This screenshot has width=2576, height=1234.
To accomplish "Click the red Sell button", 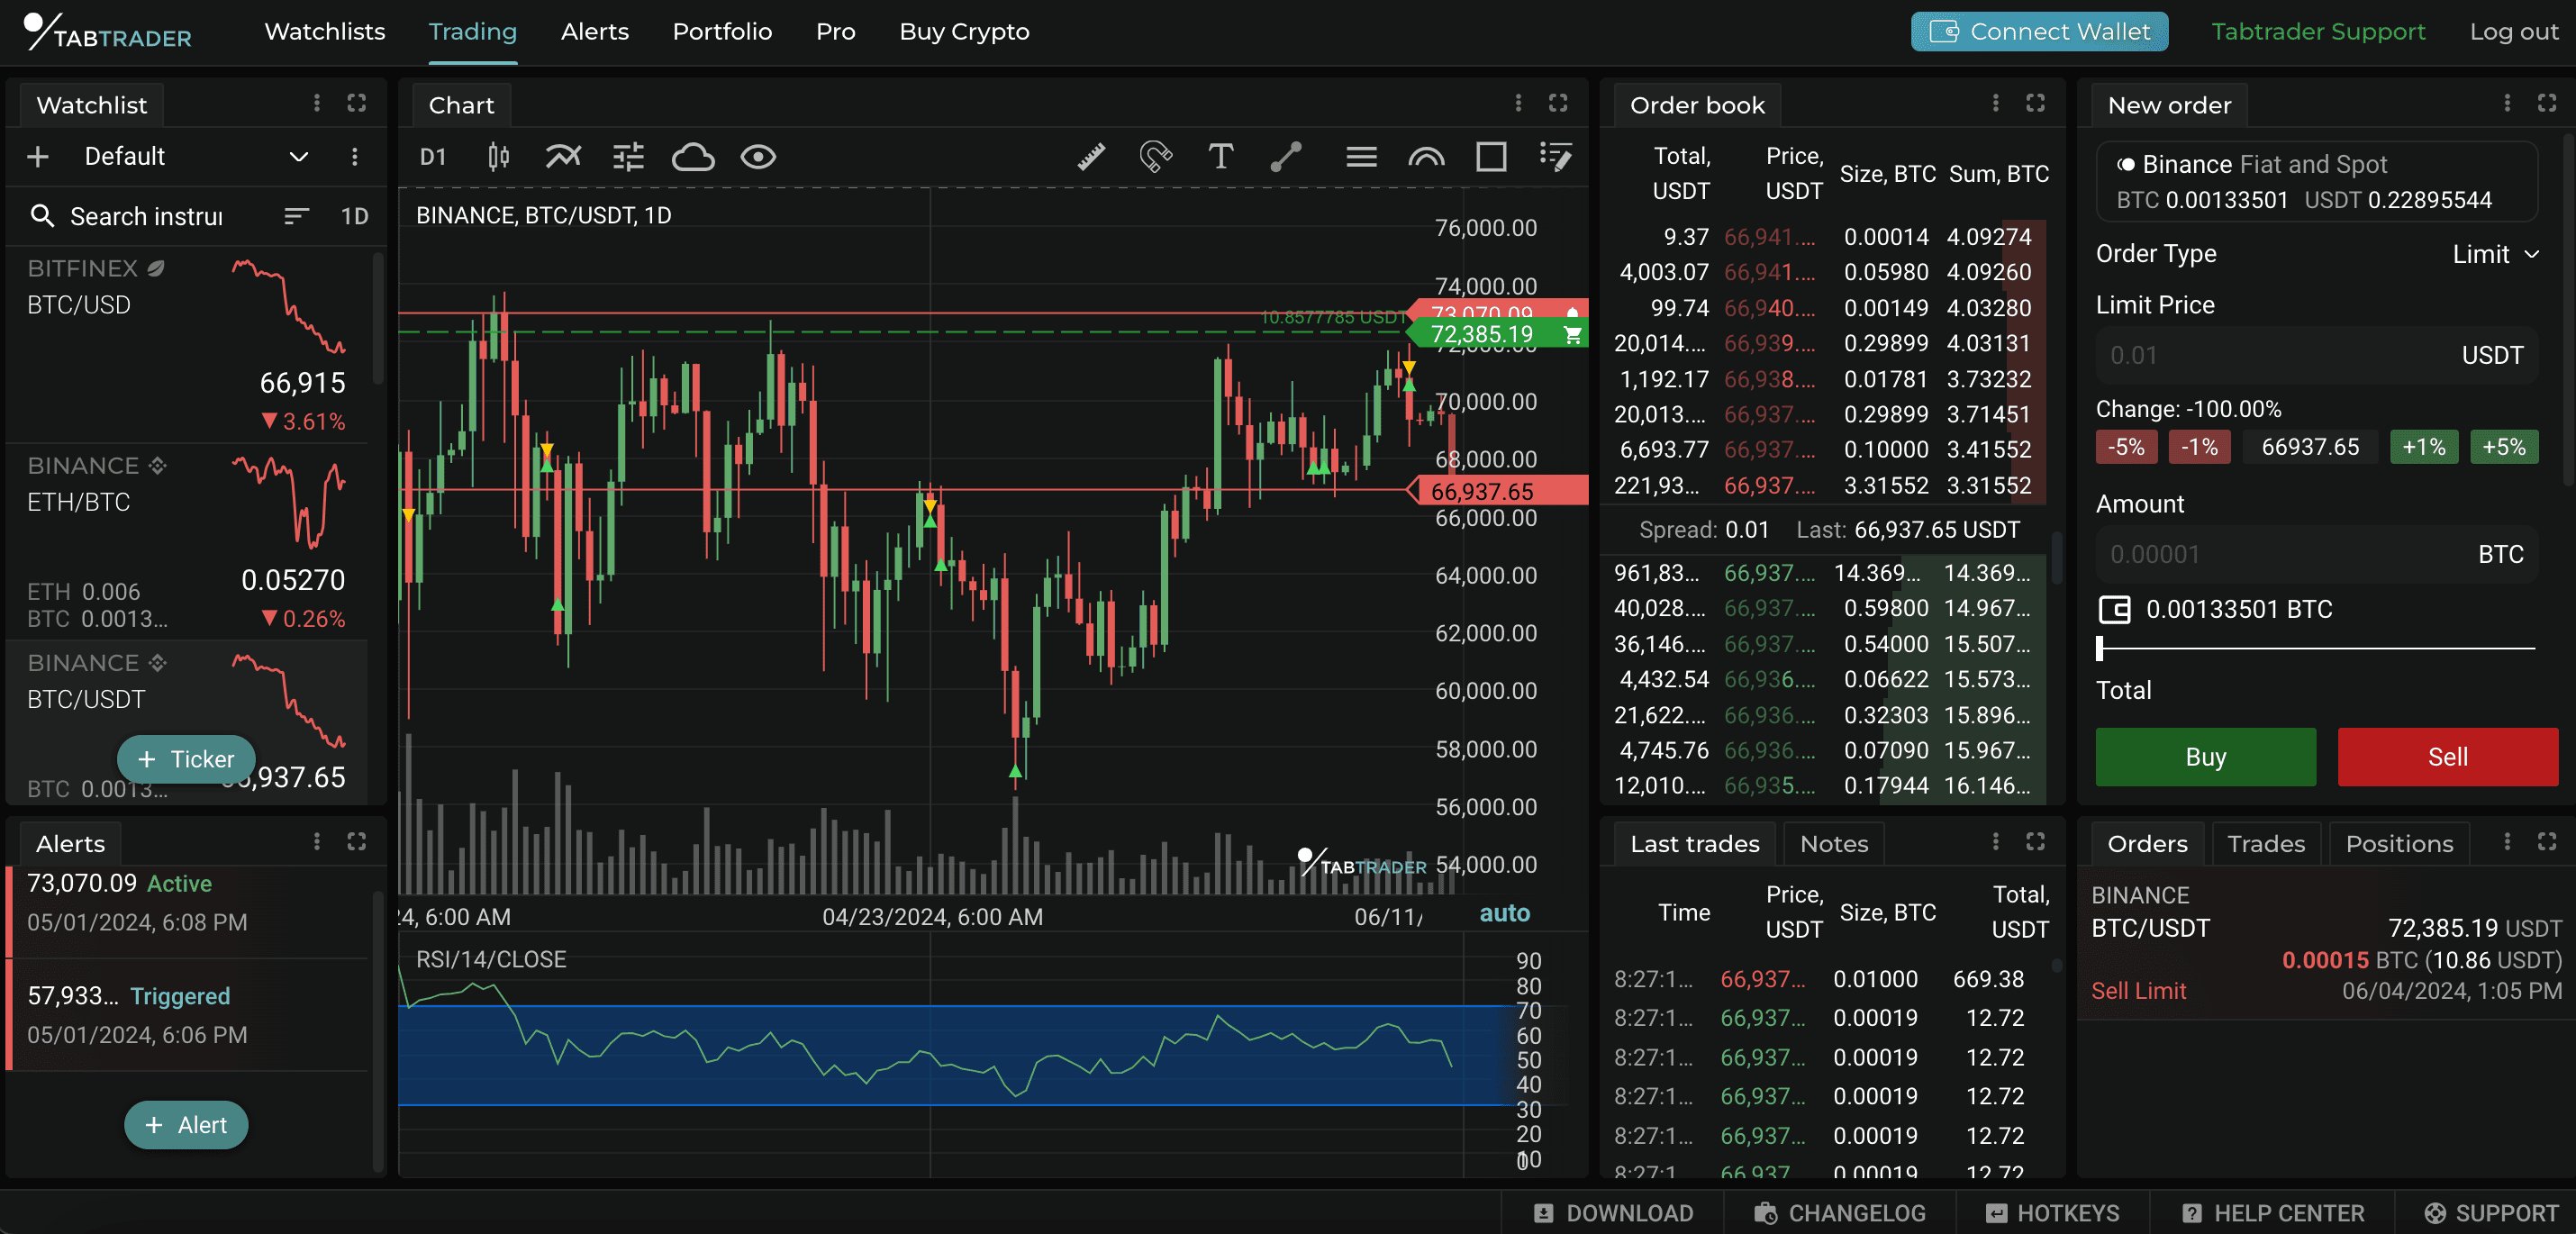I will 2447,757.
